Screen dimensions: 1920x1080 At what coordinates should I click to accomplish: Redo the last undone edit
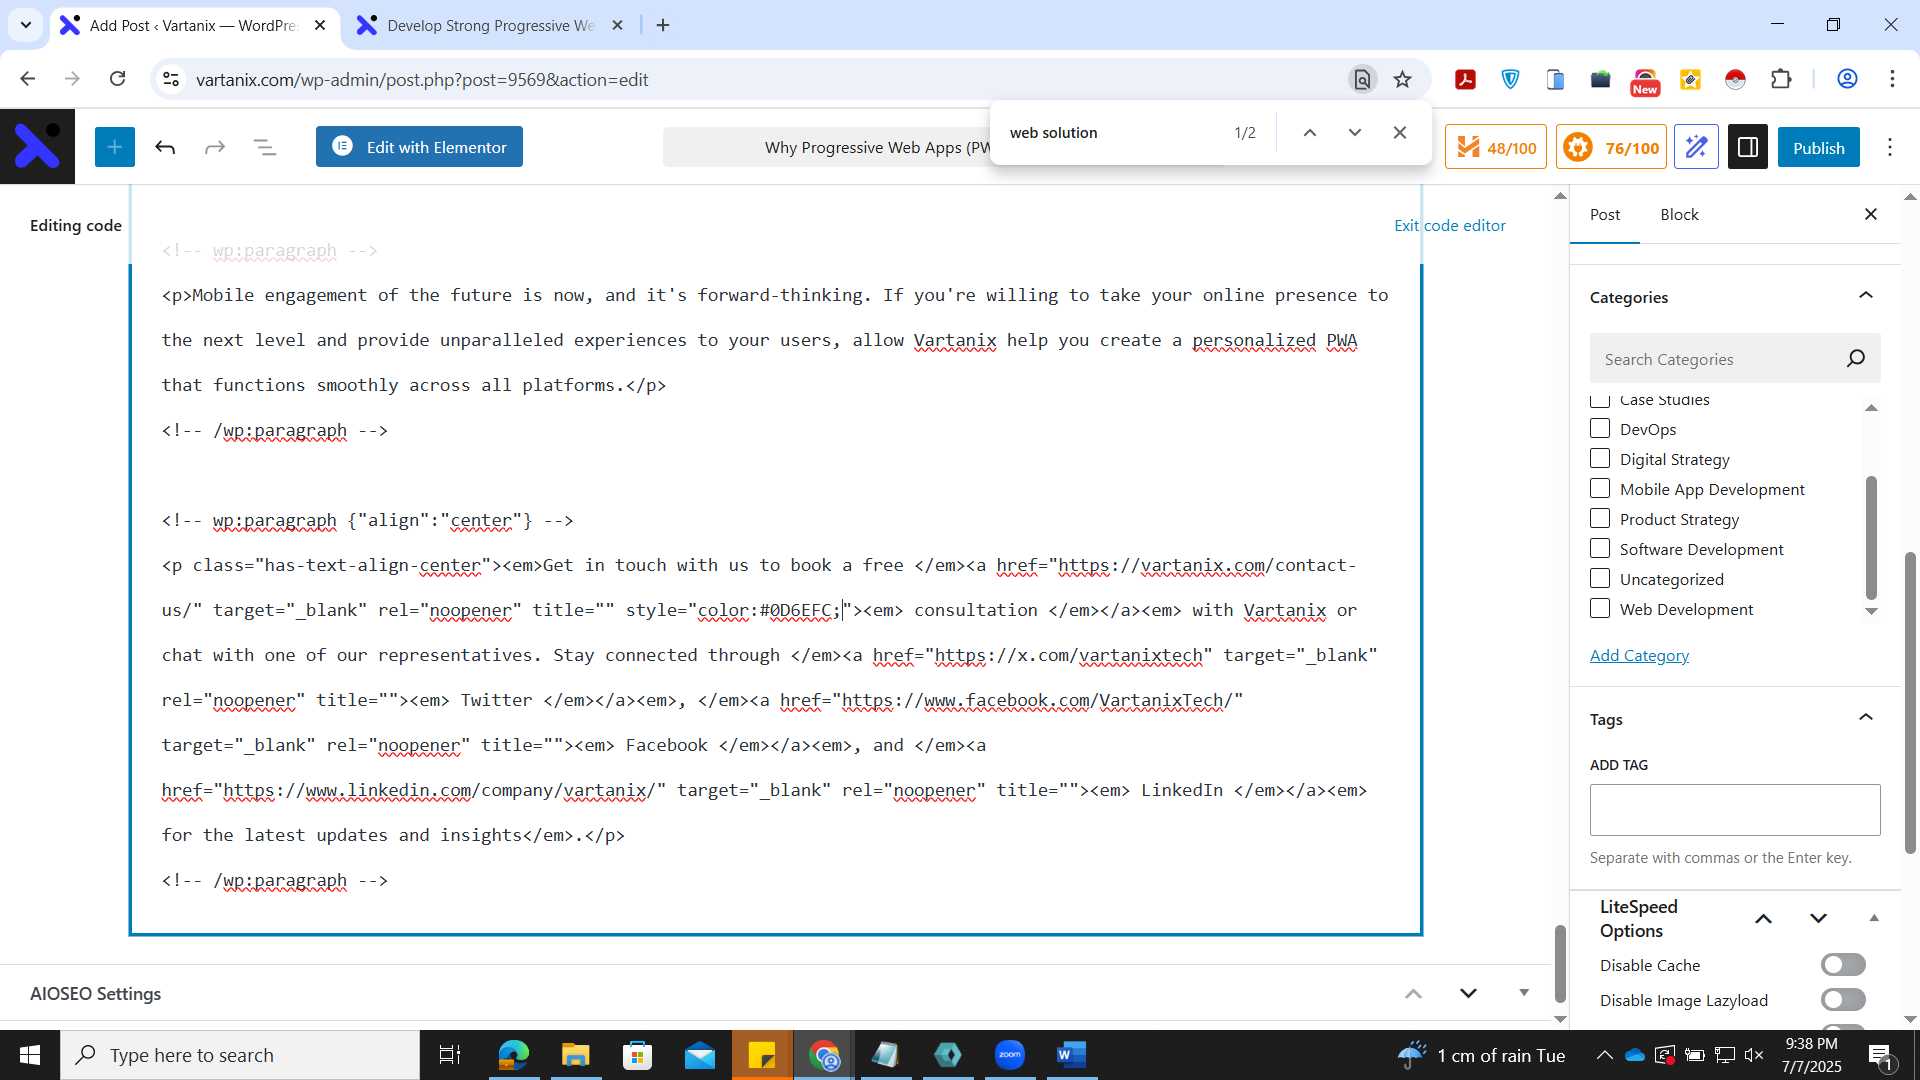point(215,147)
